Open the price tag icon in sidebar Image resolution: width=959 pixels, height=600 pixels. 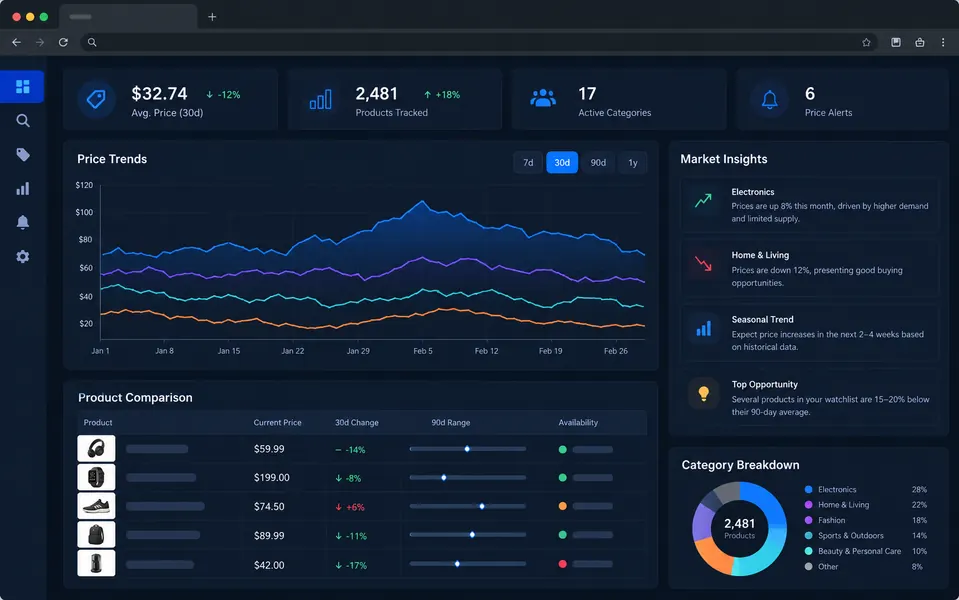pyautogui.click(x=23, y=154)
